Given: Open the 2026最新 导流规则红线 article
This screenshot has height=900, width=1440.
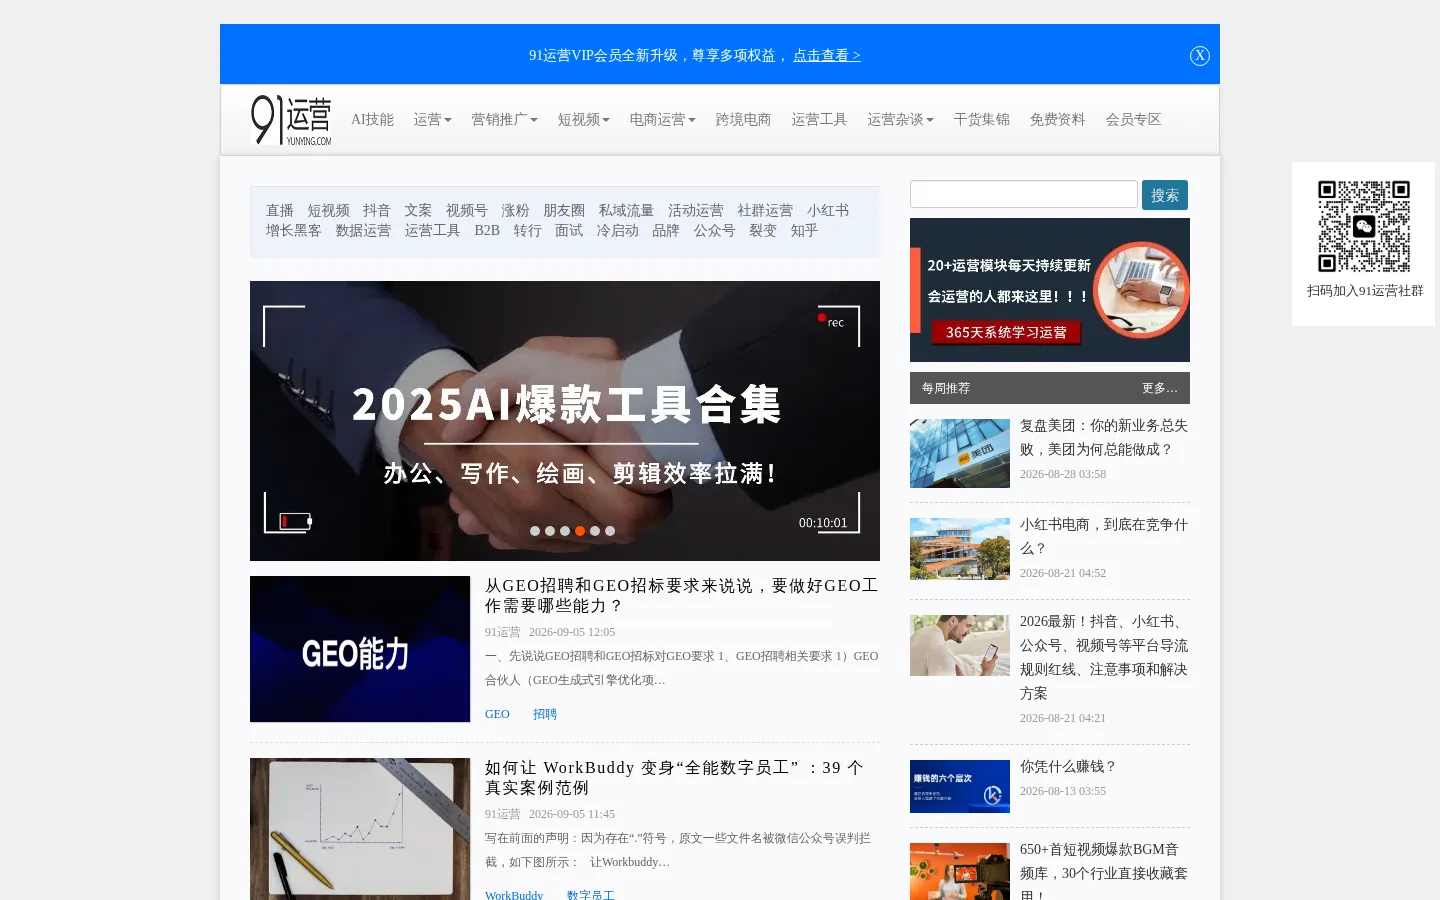Looking at the screenshot, I should point(1104,657).
